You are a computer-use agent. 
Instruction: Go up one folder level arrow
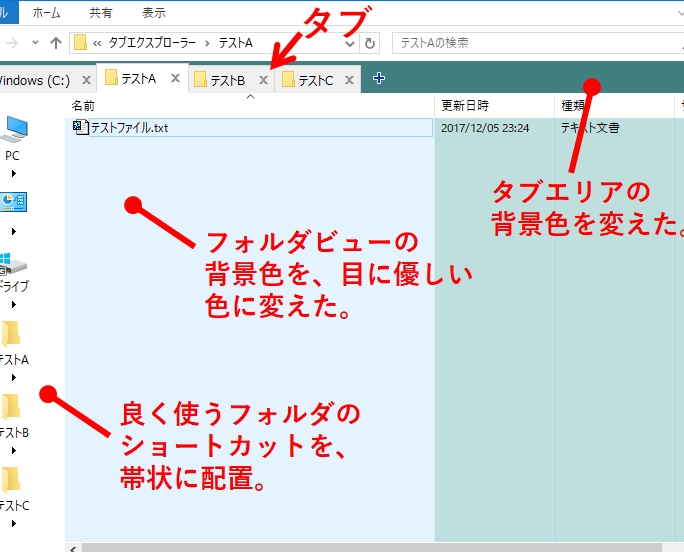pyautogui.click(x=56, y=43)
